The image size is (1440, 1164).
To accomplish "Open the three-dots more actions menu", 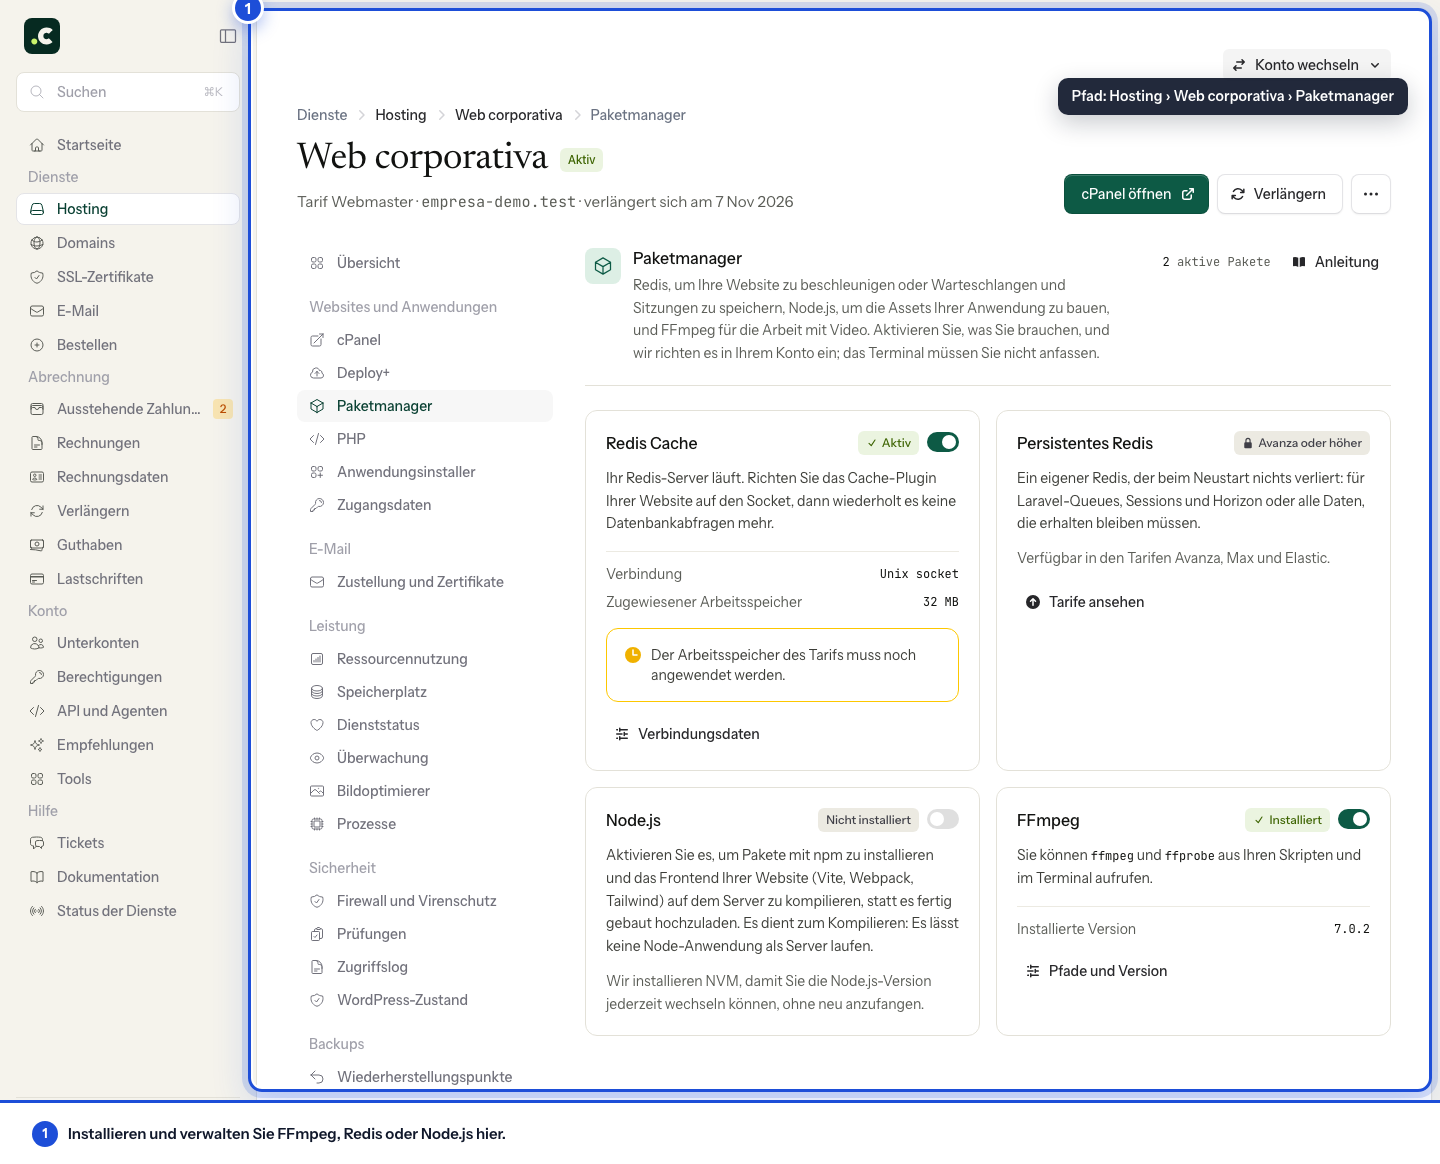I will (x=1371, y=194).
